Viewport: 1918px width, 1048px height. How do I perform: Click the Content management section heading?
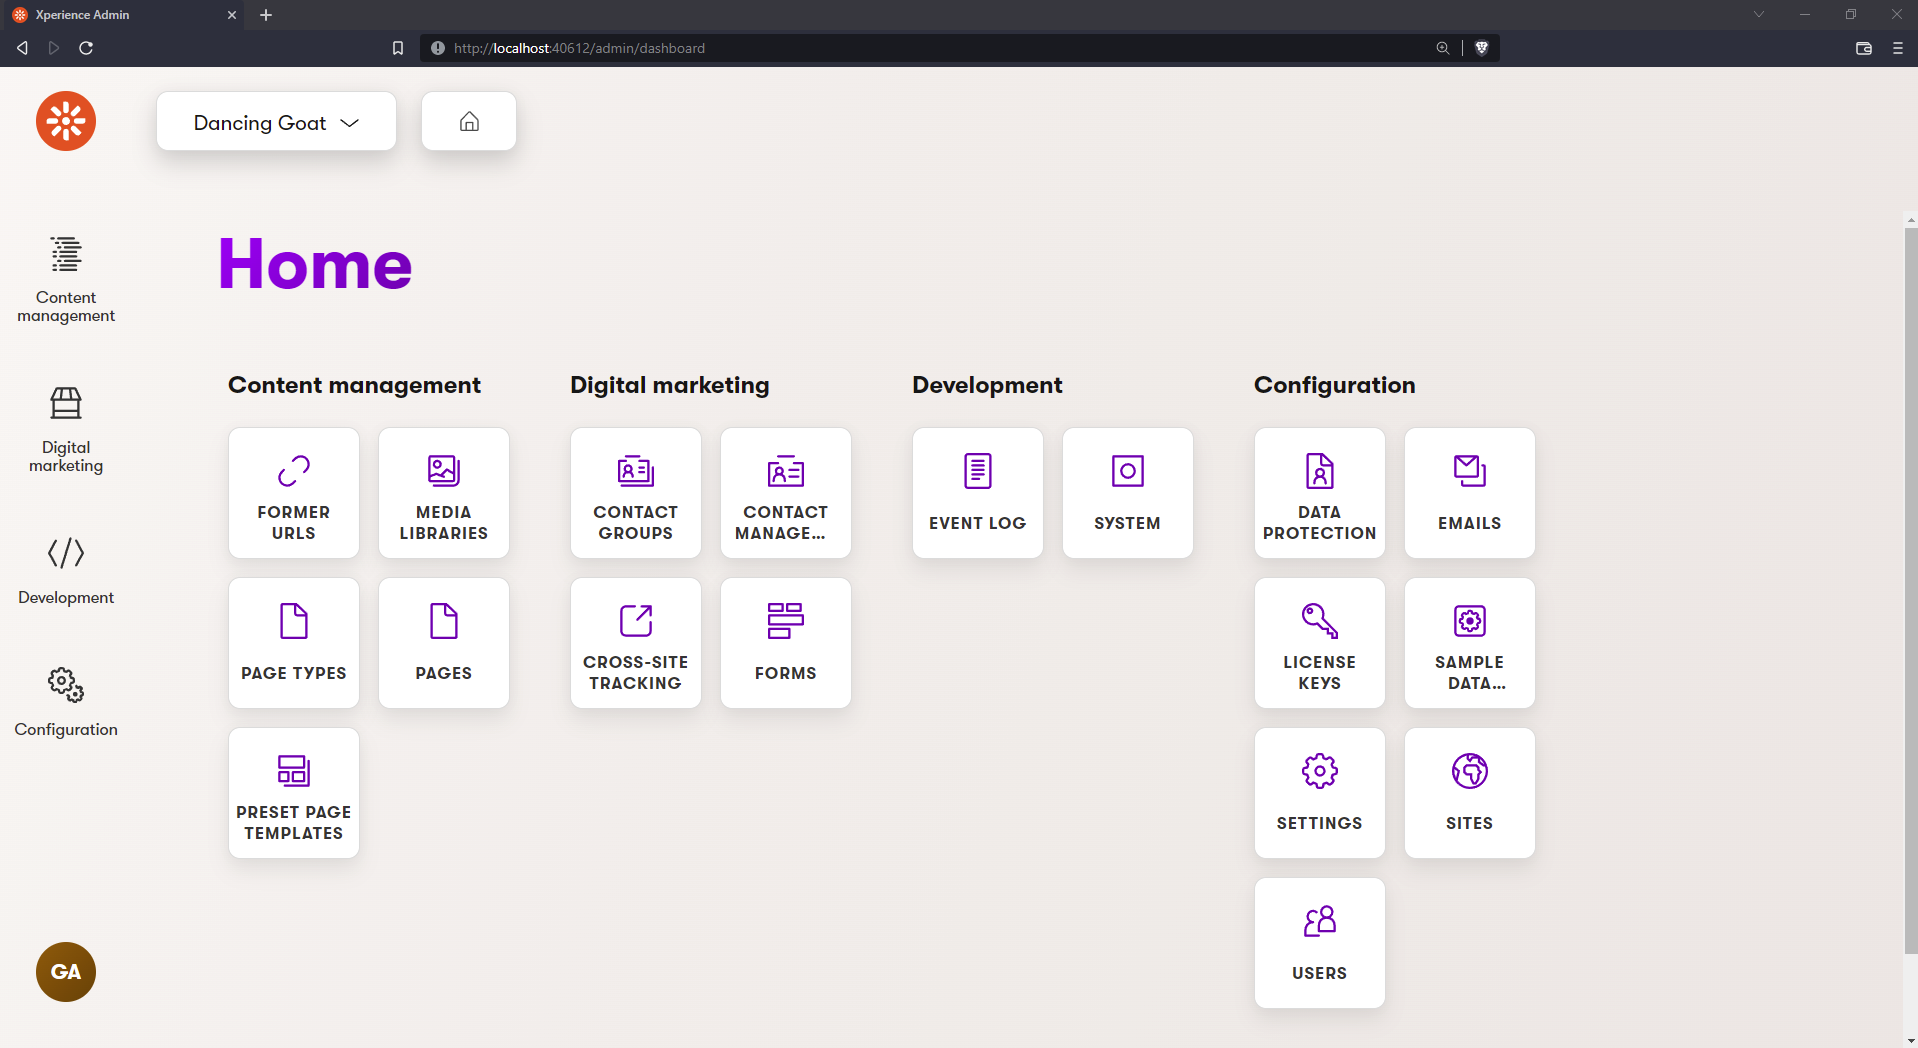pos(354,385)
